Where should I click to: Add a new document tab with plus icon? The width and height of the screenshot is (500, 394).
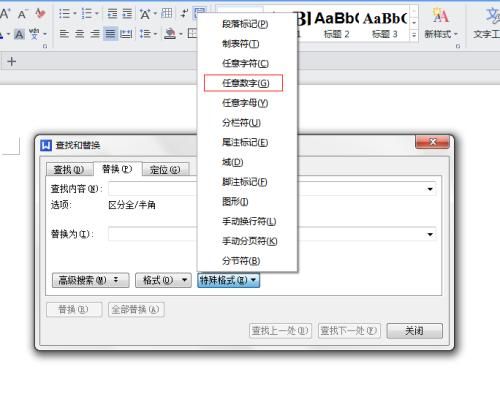point(12,61)
